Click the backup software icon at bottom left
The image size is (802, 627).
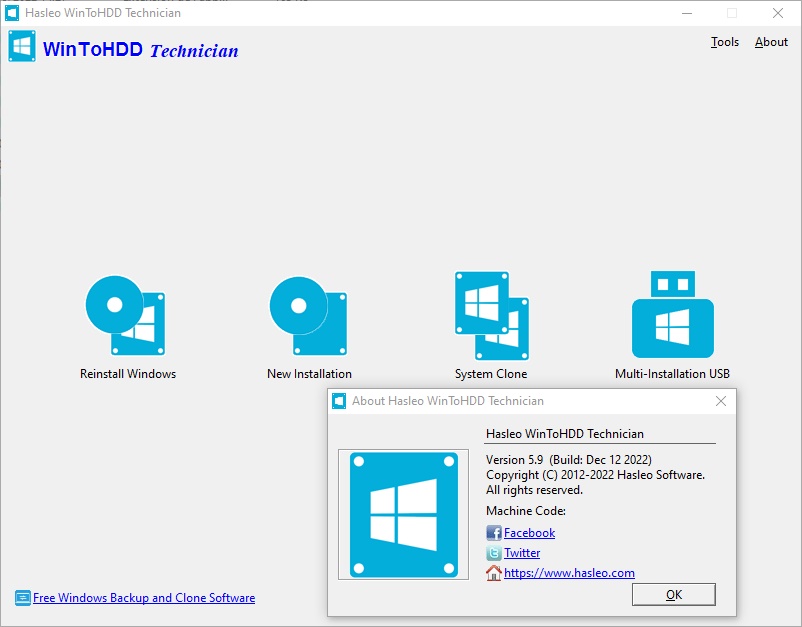23,598
